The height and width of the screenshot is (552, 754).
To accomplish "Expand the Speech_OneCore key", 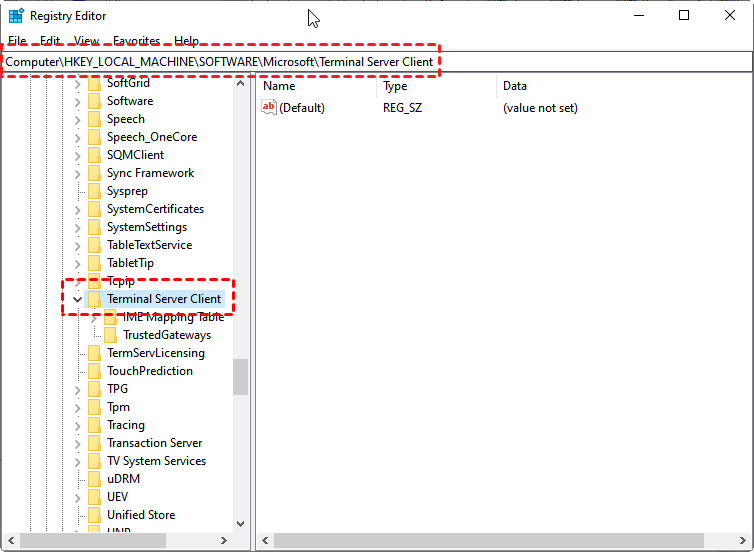I will click(x=77, y=138).
